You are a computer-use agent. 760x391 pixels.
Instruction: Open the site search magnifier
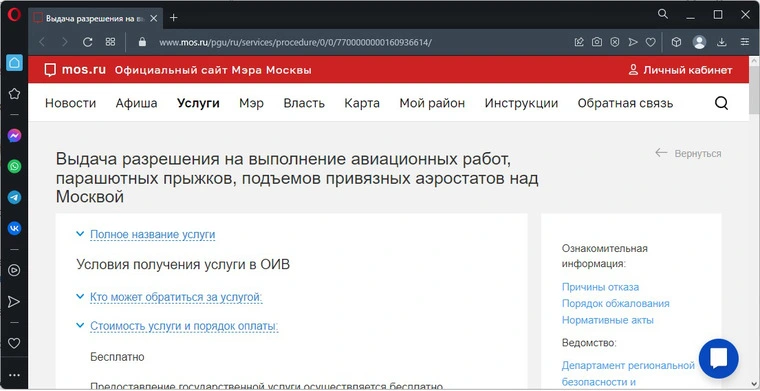(721, 103)
